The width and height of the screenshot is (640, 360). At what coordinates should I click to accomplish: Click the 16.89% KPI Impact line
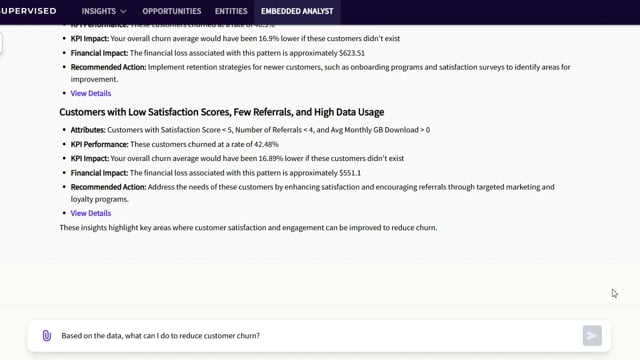point(237,158)
